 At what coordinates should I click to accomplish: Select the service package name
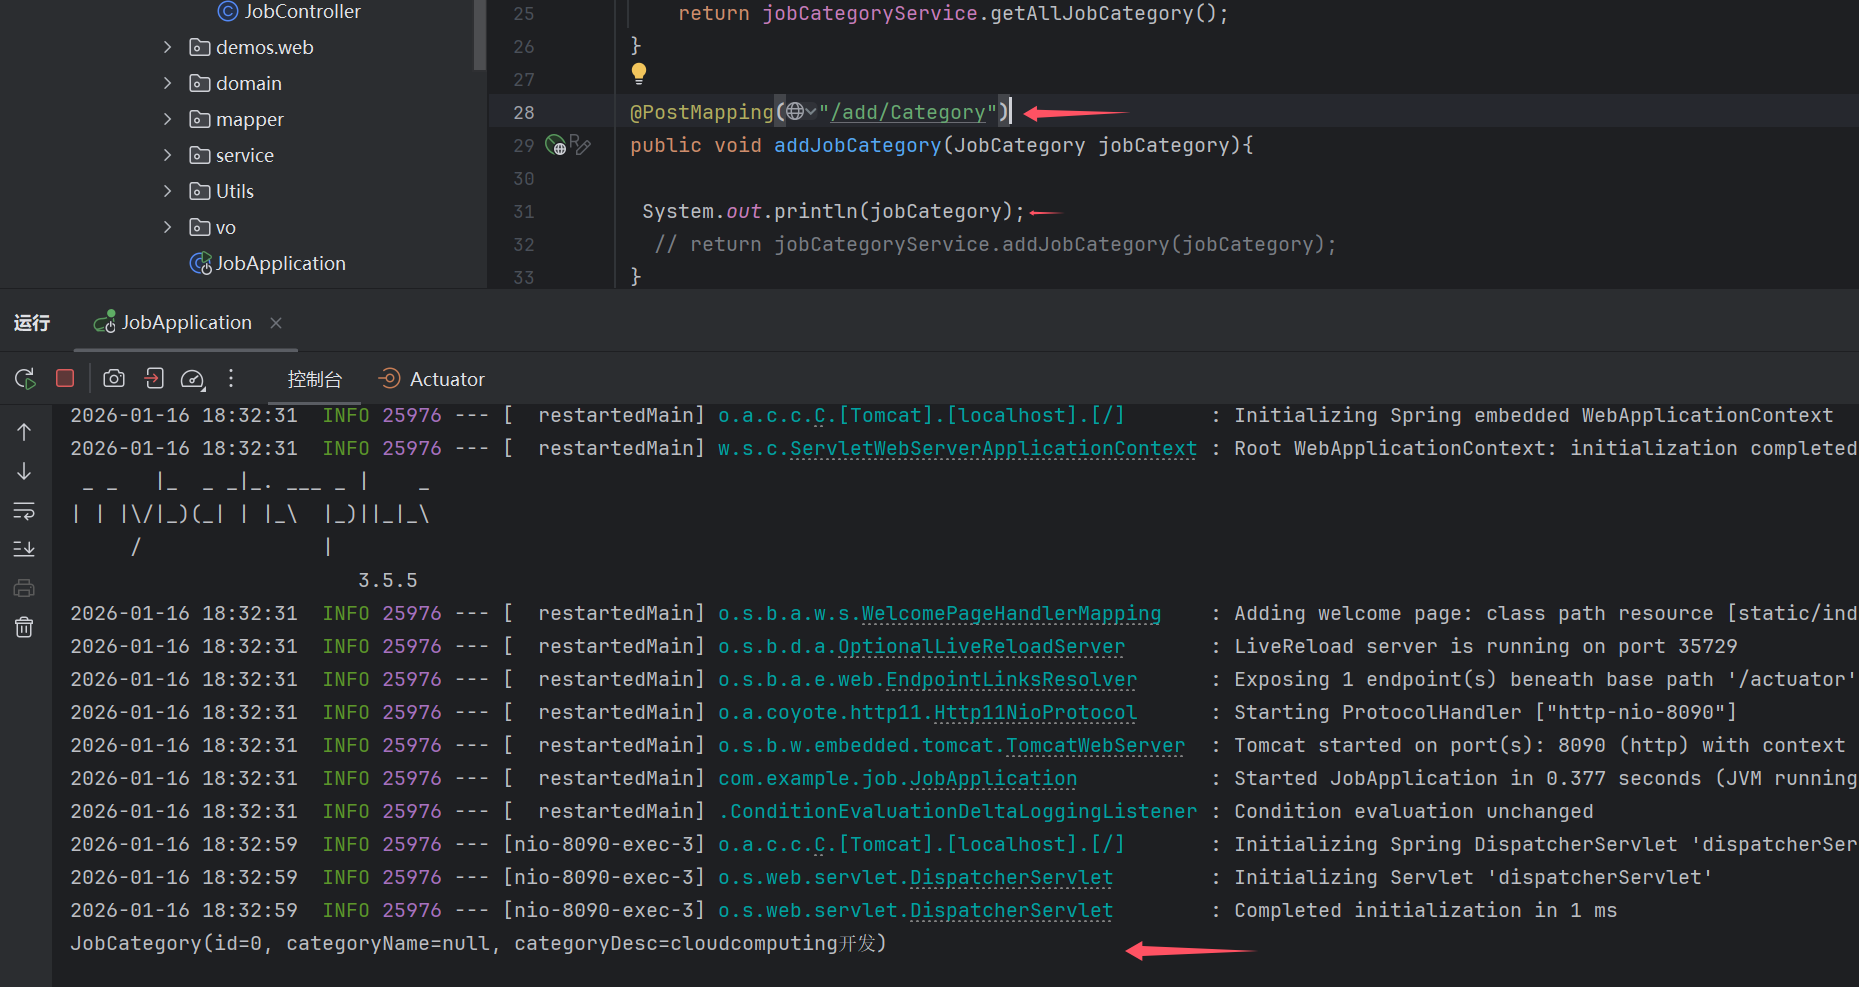[x=245, y=155]
